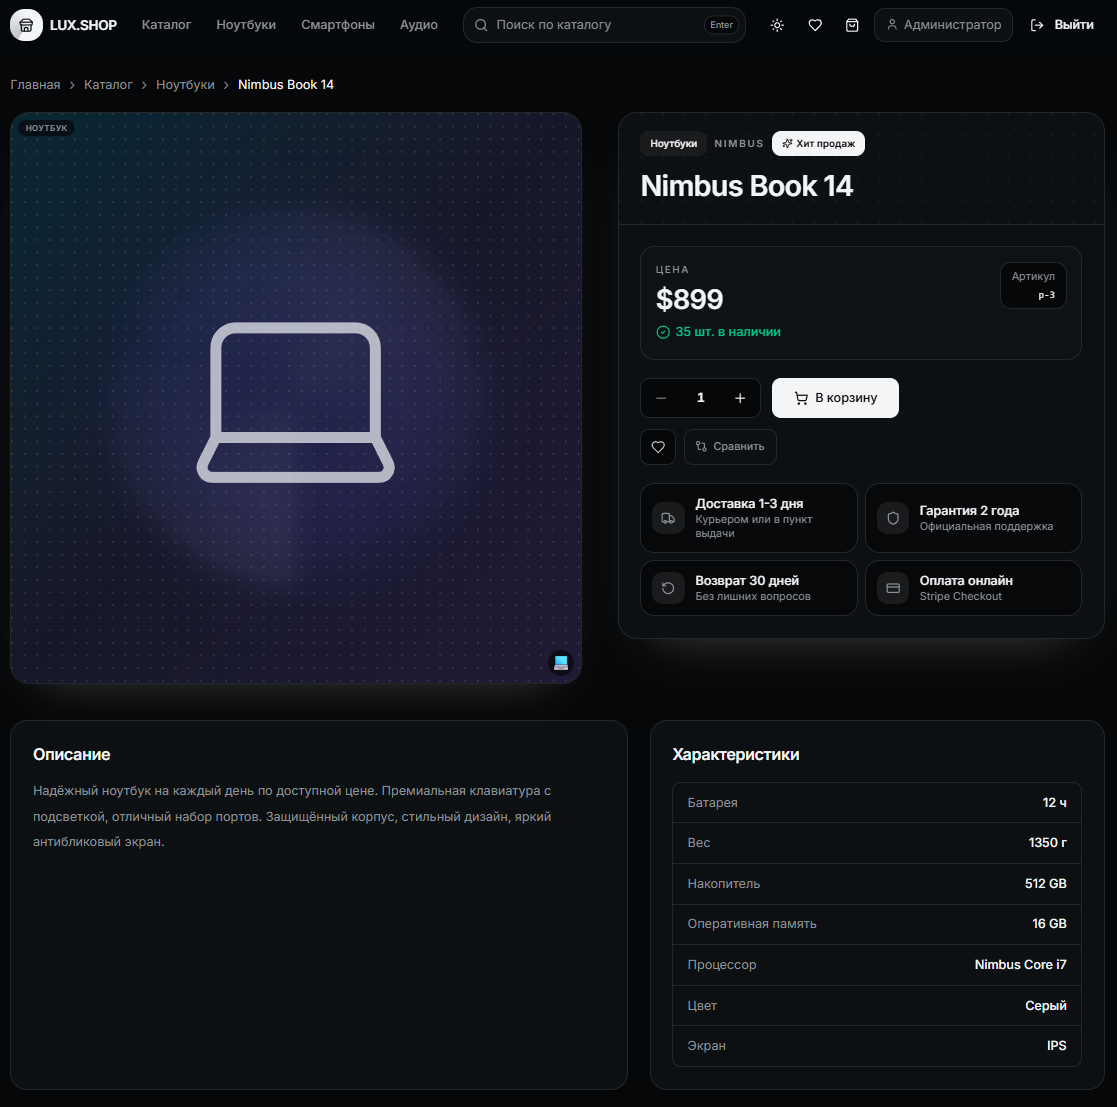
Task: Click the warranty shield icon
Action: [893, 518]
